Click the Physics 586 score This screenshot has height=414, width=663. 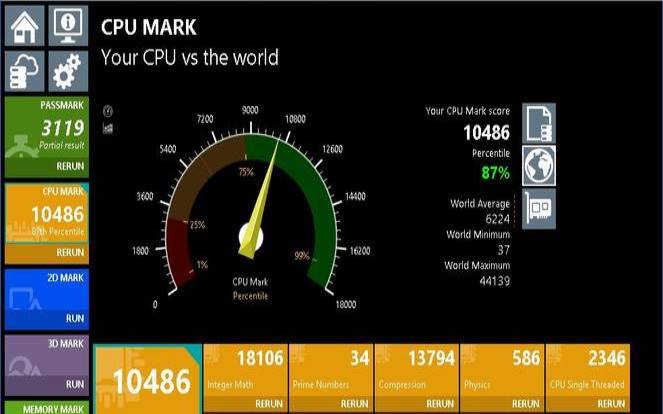pyautogui.click(x=526, y=358)
